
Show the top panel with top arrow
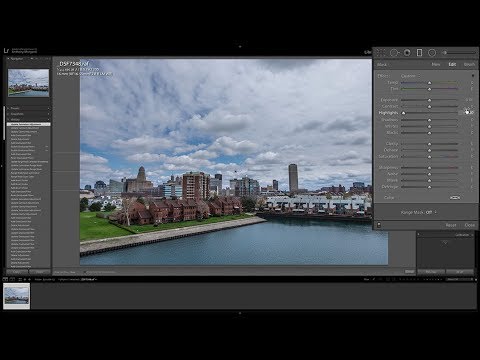click(x=240, y=46)
